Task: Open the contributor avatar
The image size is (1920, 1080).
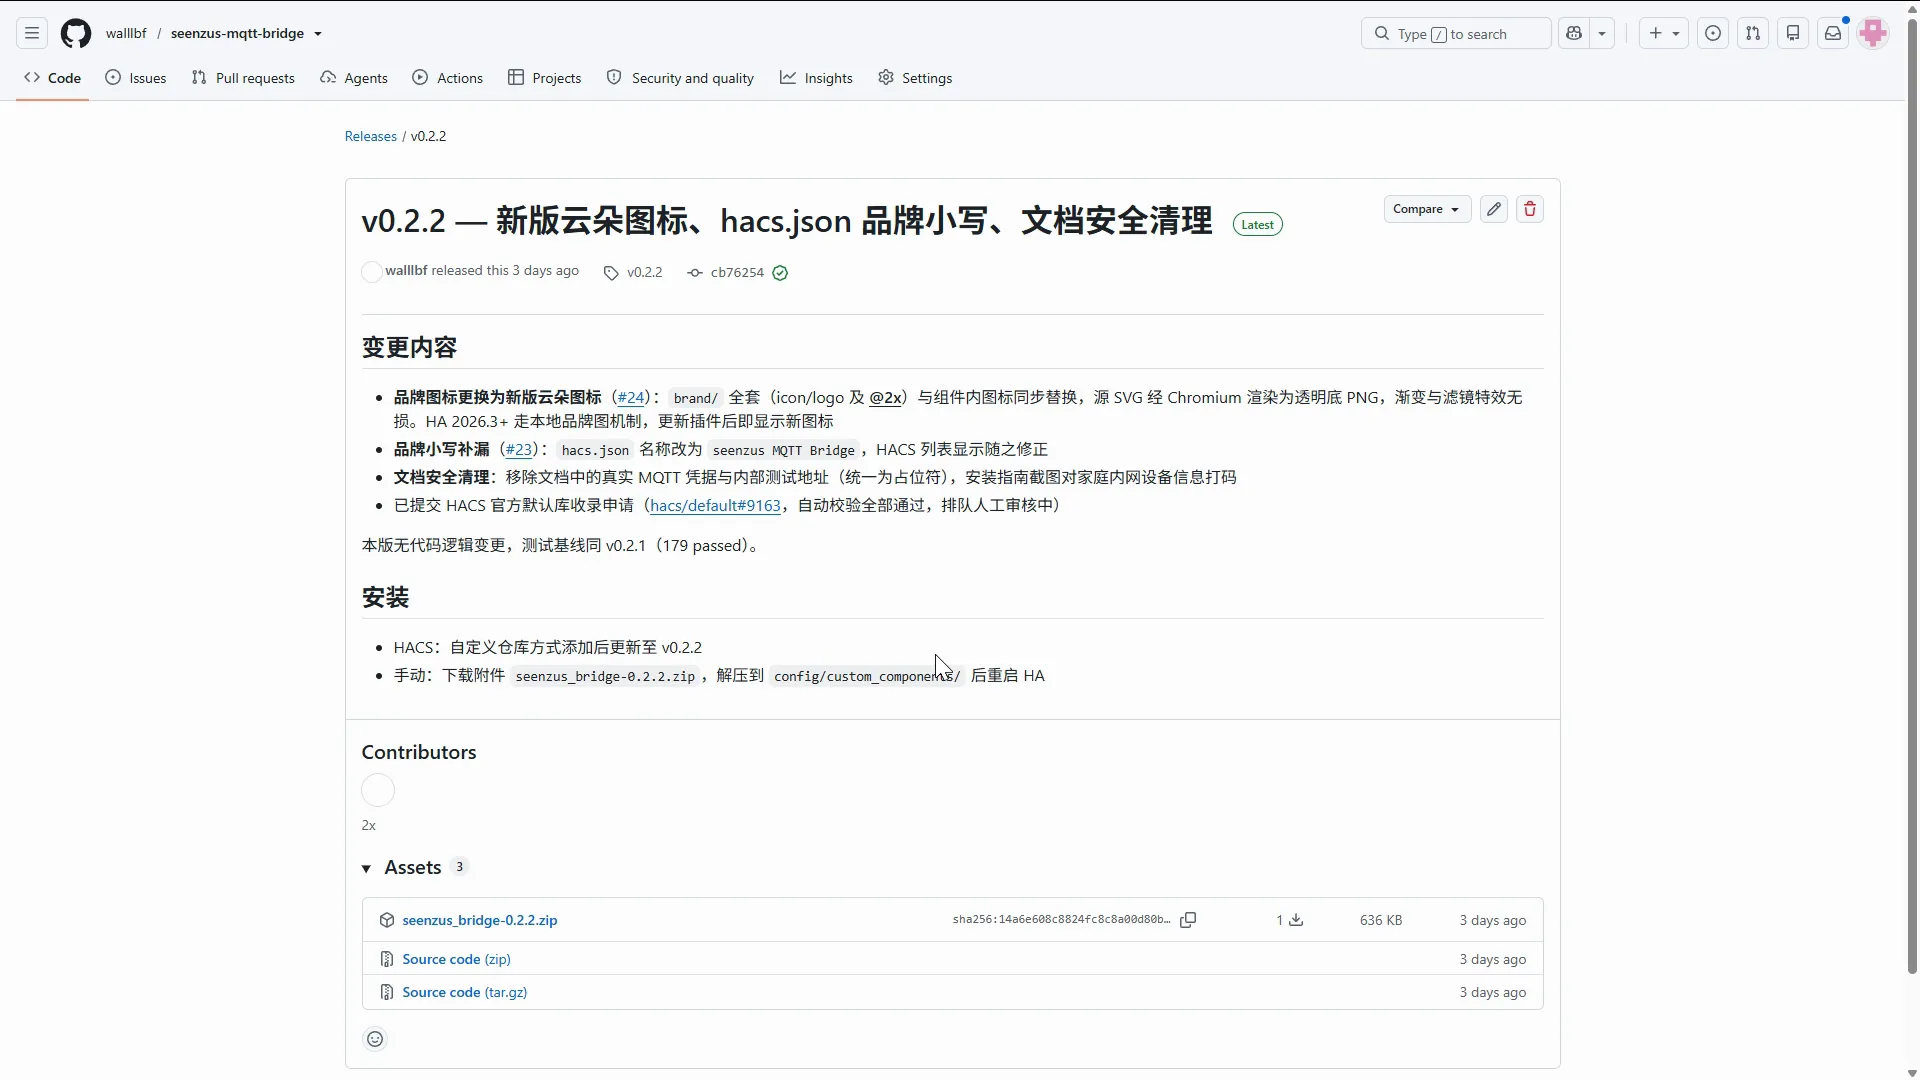Action: tap(378, 790)
